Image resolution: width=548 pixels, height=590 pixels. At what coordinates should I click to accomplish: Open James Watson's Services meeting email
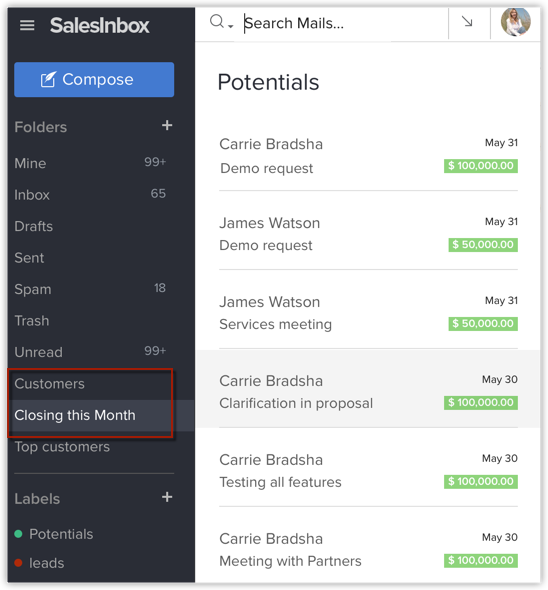pos(368,310)
